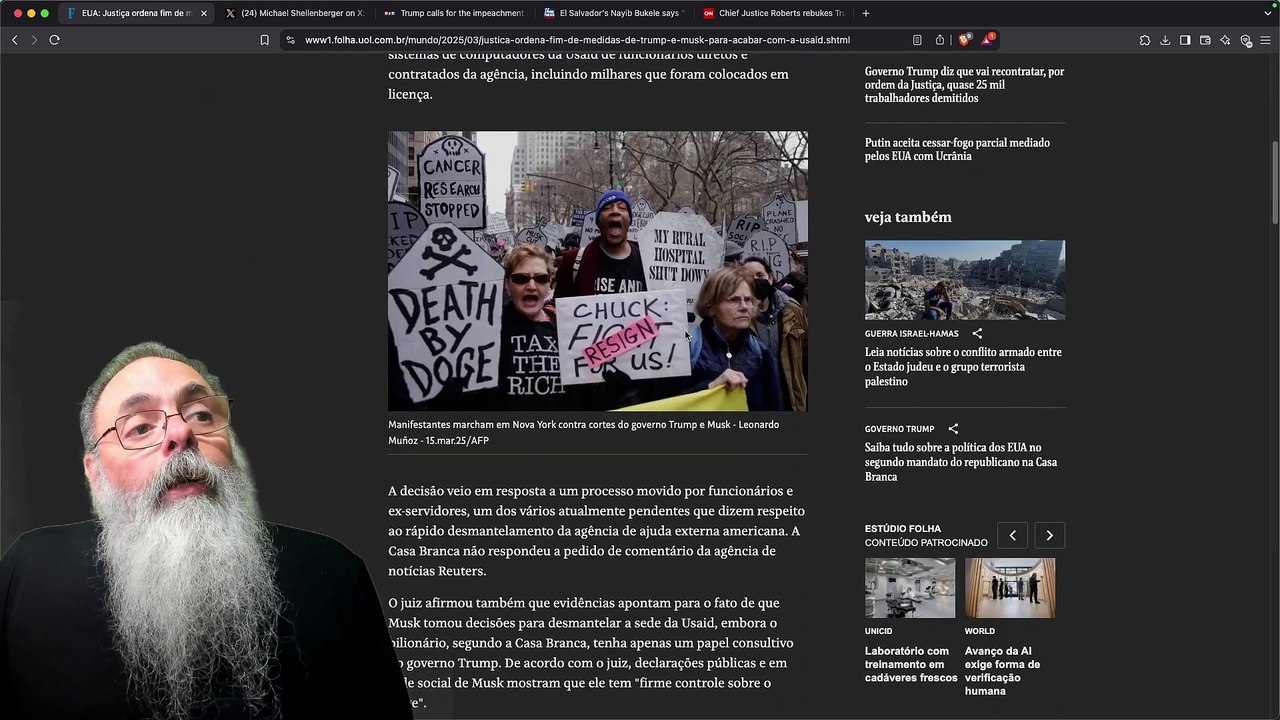Share the Governo Trump section

(x=953, y=428)
